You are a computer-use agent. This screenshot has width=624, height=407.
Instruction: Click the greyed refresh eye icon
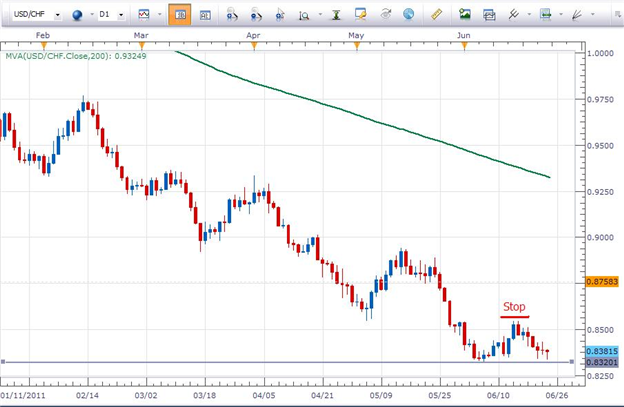coord(385,15)
